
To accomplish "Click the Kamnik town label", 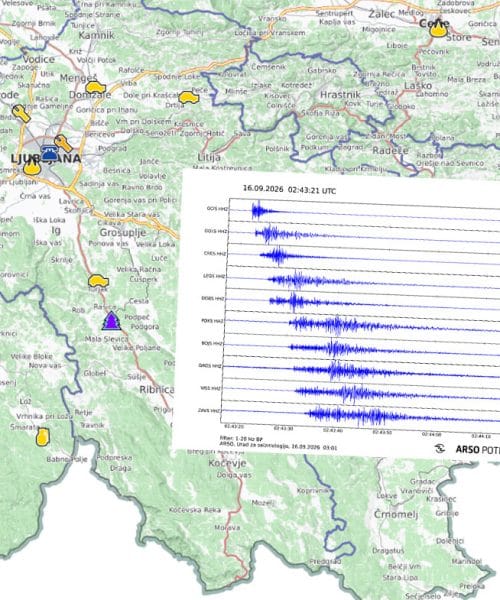I will click(x=96, y=36).
